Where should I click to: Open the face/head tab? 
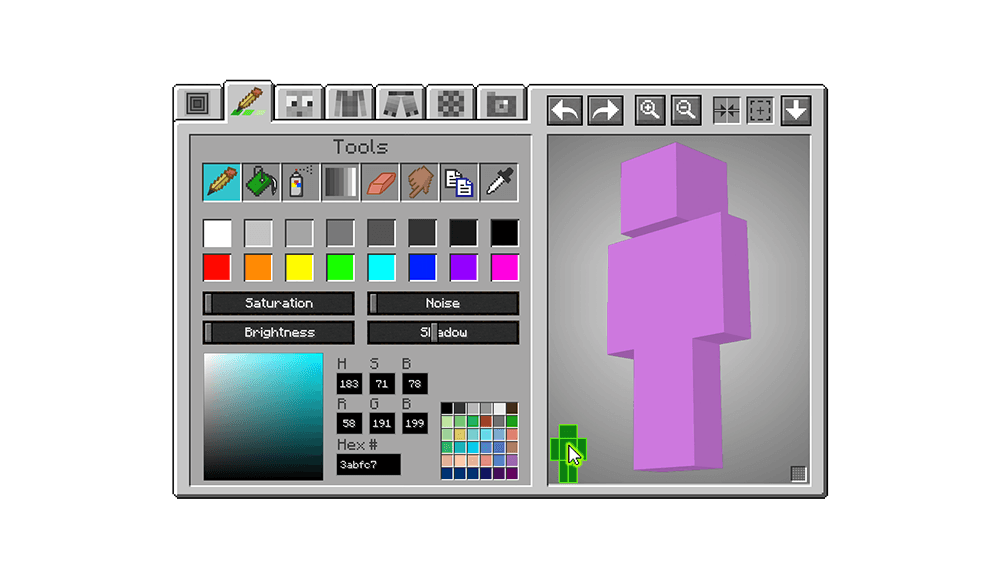(300, 103)
